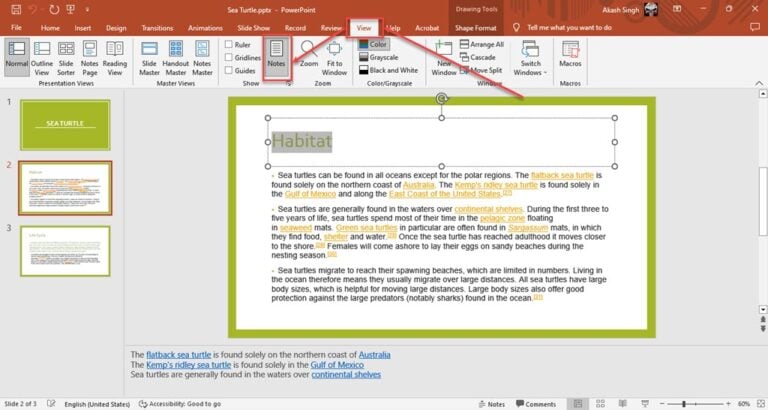768x410 pixels.
Task: Open Slide Sorter view
Action: [x=66, y=57]
